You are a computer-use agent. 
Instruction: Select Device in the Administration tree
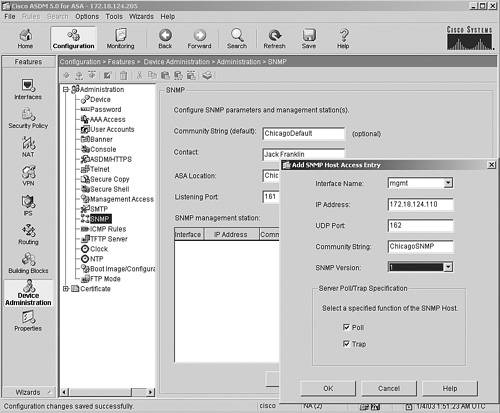pos(100,99)
